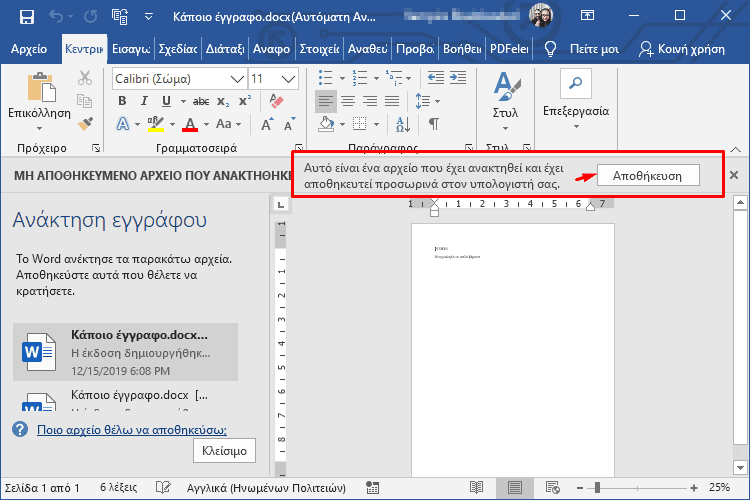Image resolution: width=750 pixels, height=500 pixels.
Task: Open the Αναφορές ribbon tab
Action: (x=271, y=49)
